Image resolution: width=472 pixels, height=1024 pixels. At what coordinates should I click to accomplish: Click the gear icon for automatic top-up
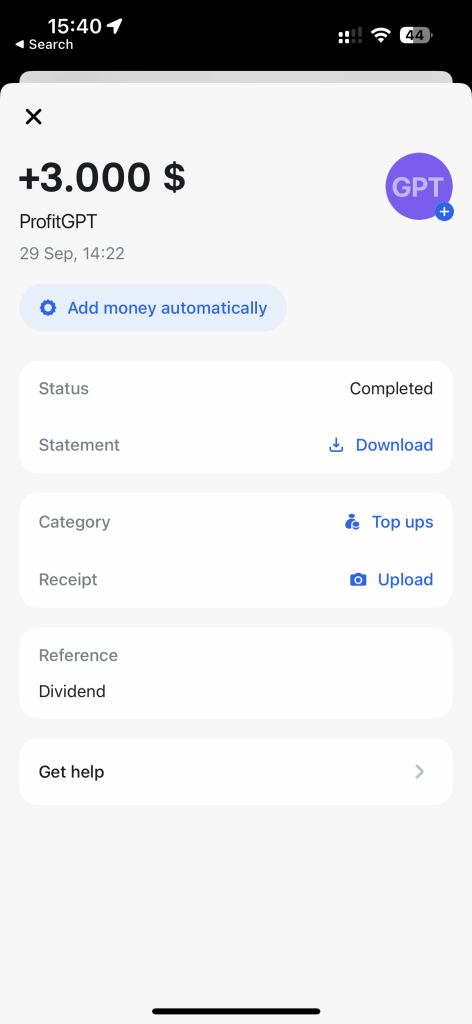pos(48,308)
